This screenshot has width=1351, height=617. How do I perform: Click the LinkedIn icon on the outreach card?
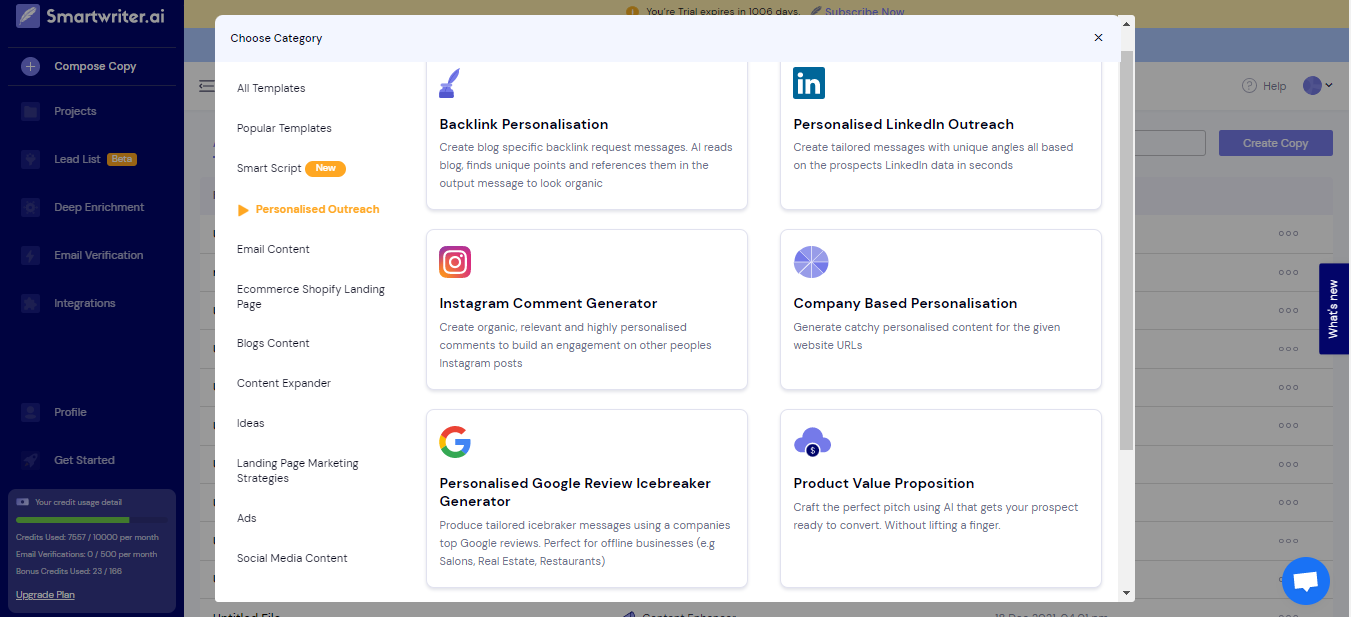(809, 84)
